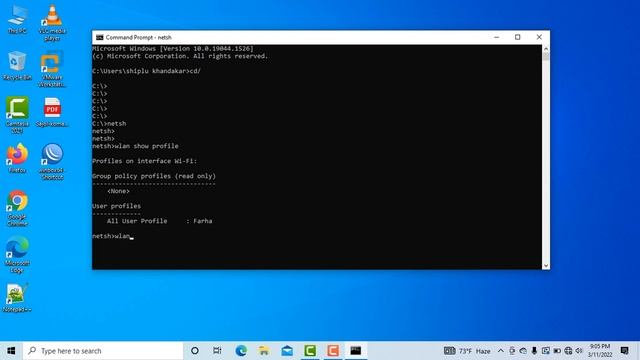Launch Notepad++ from desktop
The height and width of the screenshot is (360, 640).
(17, 298)
